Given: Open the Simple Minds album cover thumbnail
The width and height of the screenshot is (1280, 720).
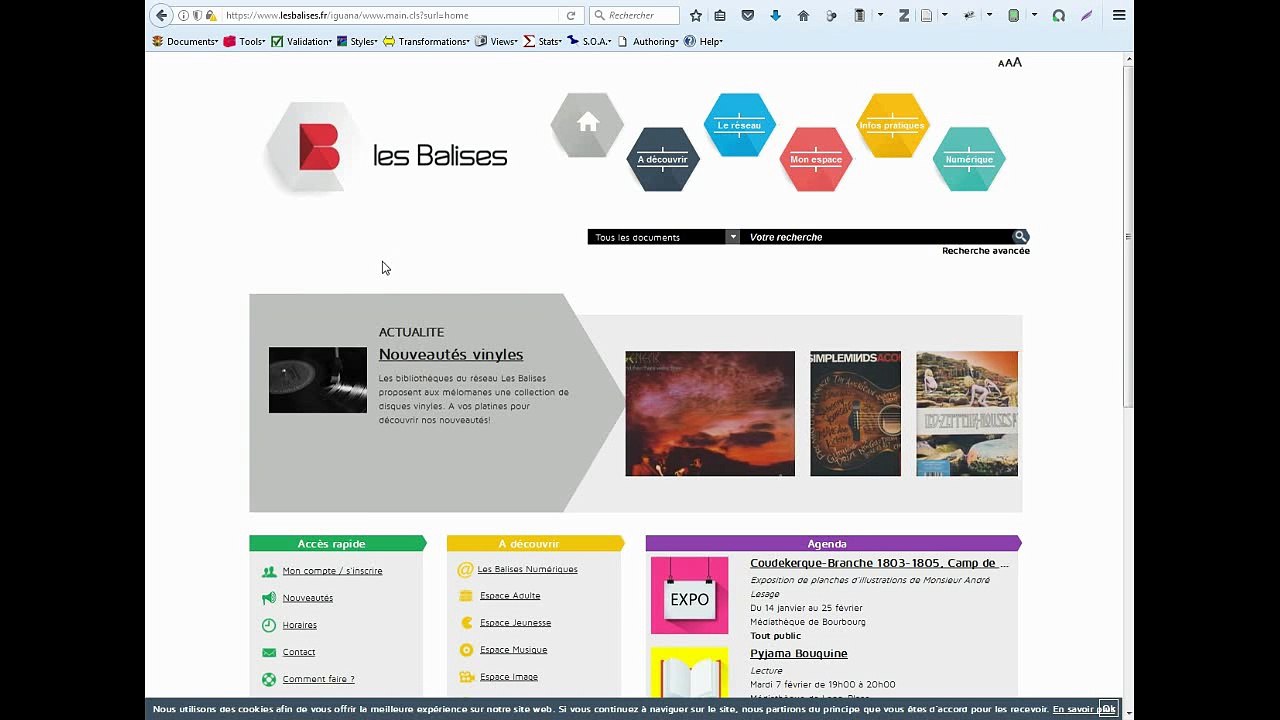Looking at the screenshot, I should [855, 413].
